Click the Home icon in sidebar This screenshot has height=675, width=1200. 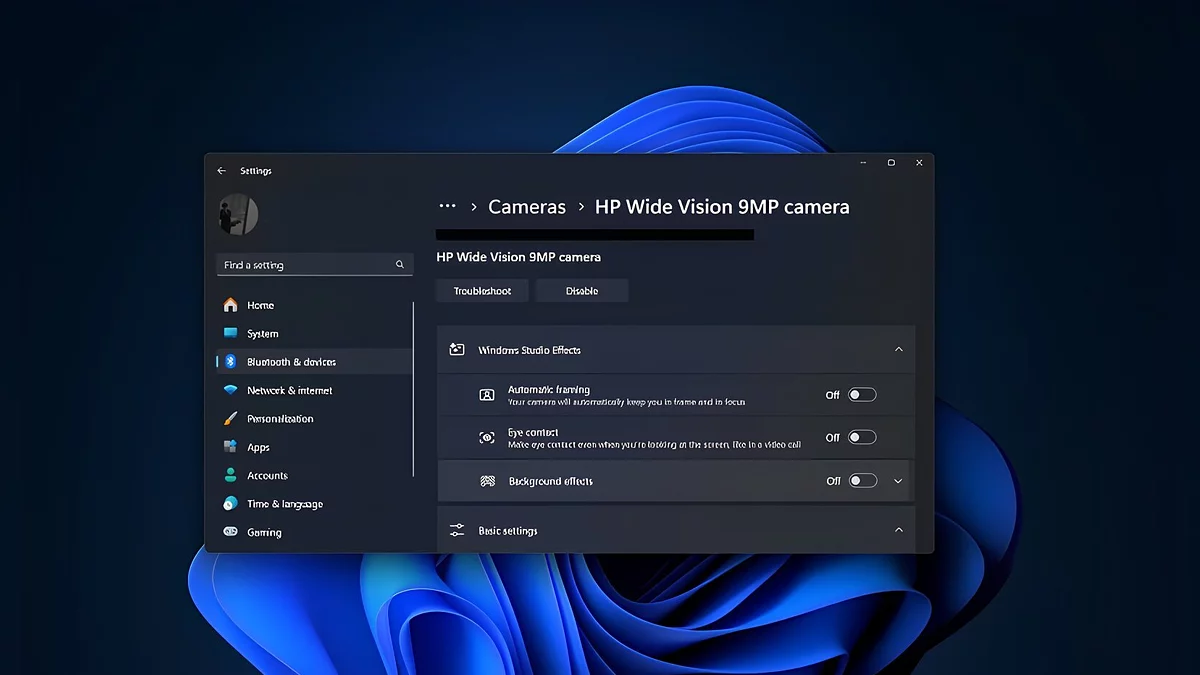pos(230,305)
